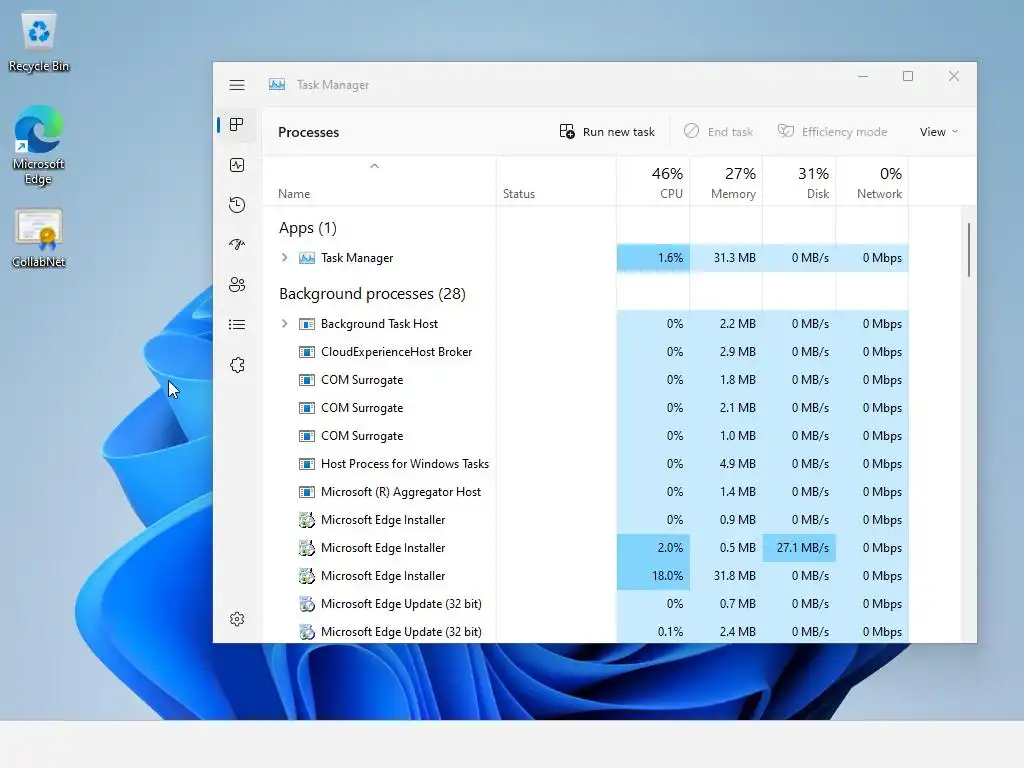This screenshot has height=768, width=1024.
Task: Select Microsoft (R) Aggregator Host row
Action: pos(586,492)
